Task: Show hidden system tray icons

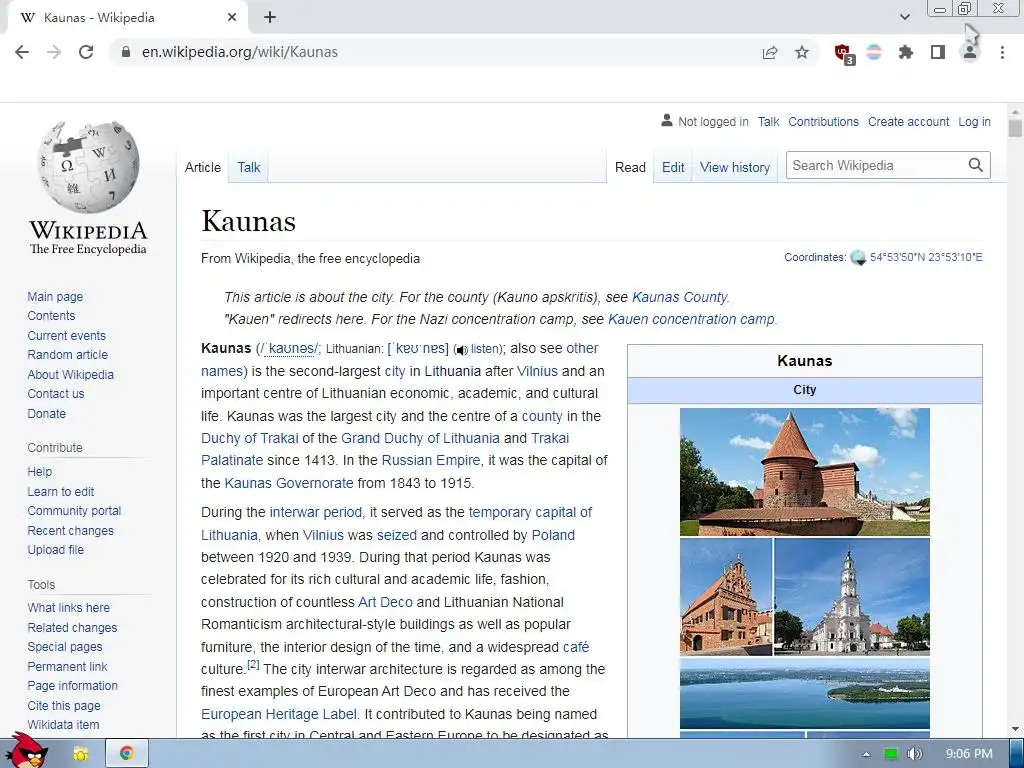Action: 867,754
